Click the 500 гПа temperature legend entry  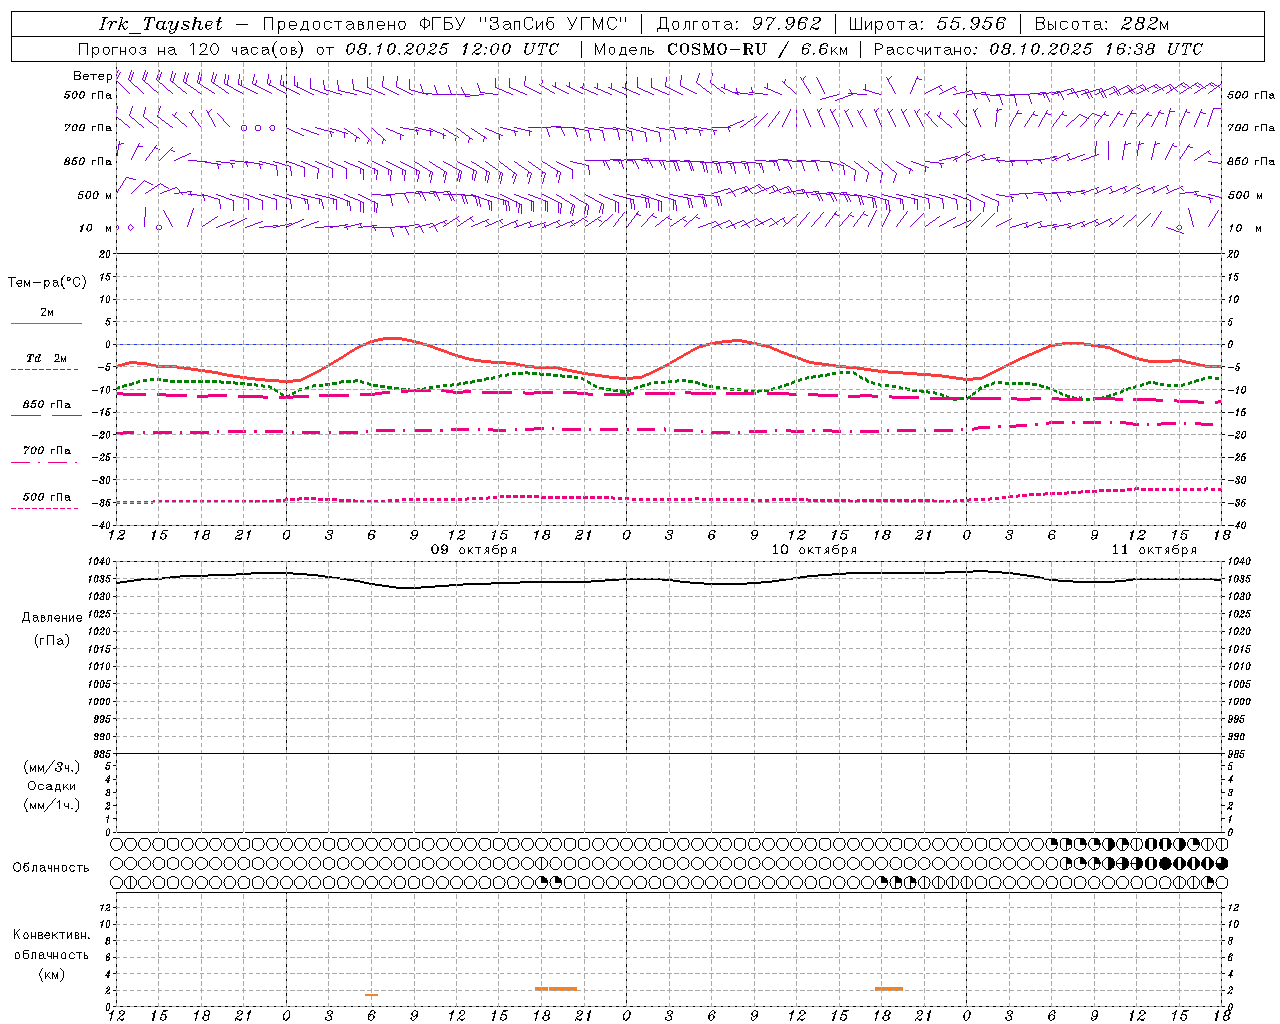(x=47, y=496)
